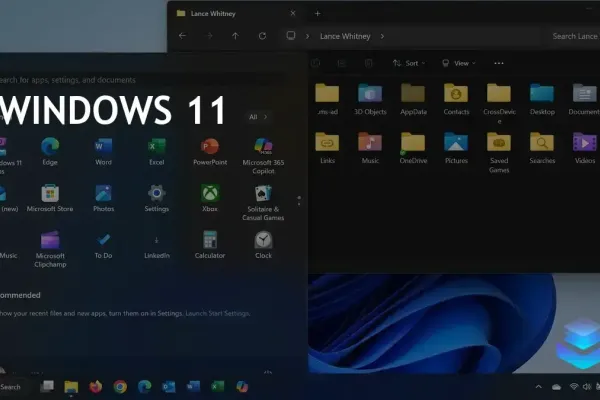Open the OneDrive folder
600x400 pixels.
click(x=413, y=149)
